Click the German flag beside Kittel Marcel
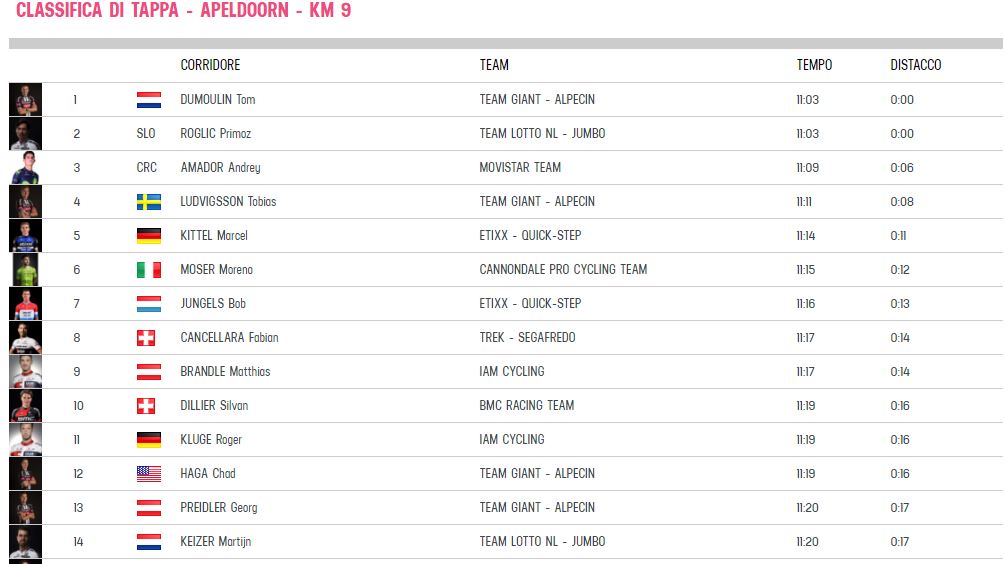1005x564 pixels. (x=149, y=236)
